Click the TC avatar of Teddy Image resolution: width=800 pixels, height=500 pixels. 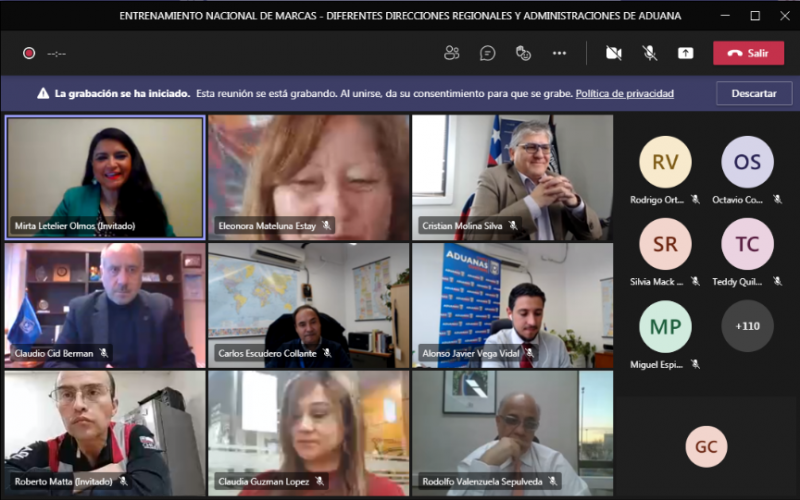[x=747, y=244]
